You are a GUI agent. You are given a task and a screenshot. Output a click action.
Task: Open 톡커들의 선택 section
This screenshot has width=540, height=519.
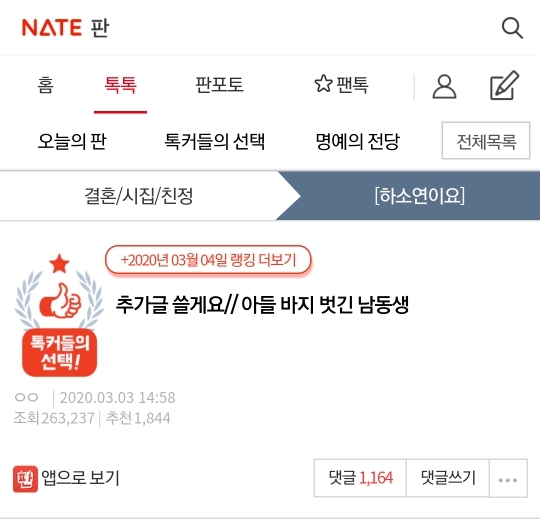click(x=214, y=141)
